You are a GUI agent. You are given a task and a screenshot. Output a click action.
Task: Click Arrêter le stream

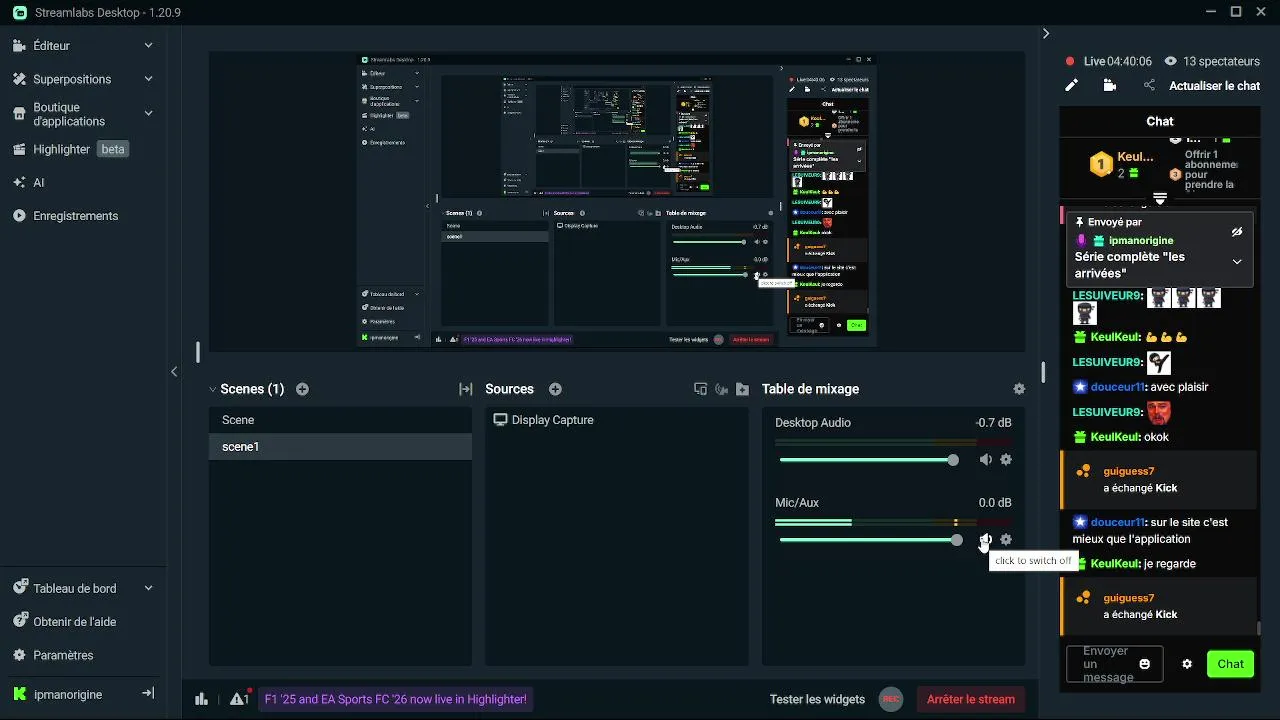tap(971, 699)
